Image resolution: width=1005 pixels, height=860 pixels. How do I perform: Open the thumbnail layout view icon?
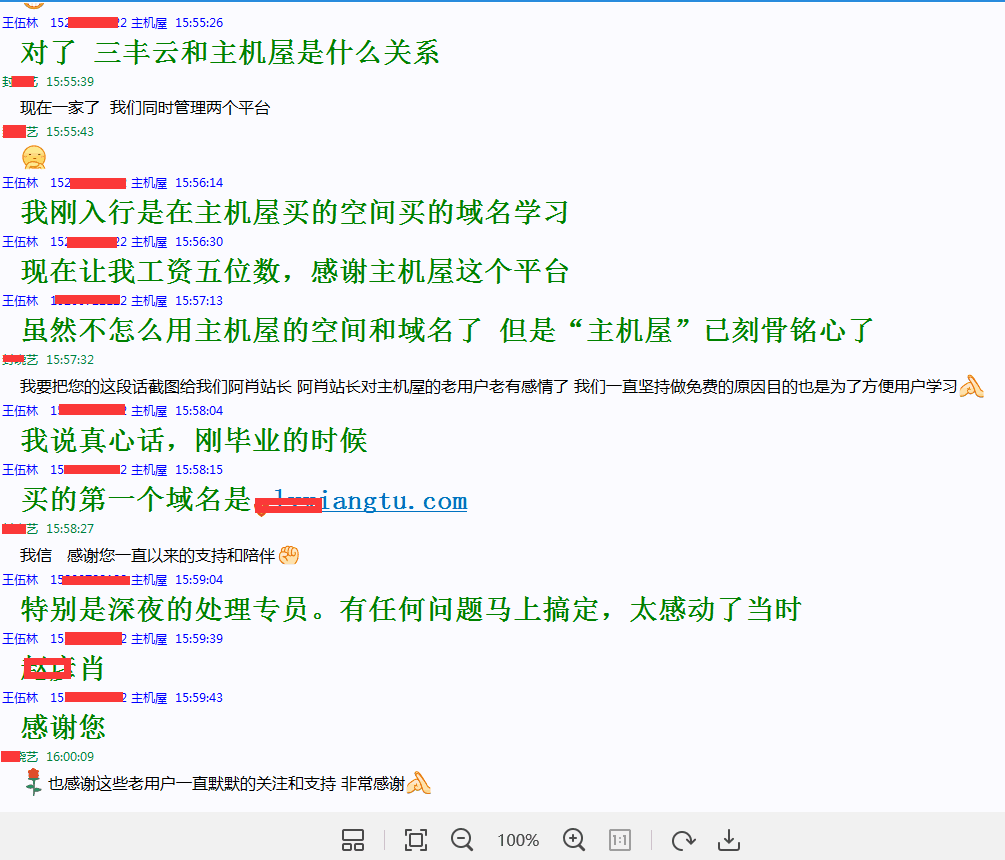(x=353, y=840)
